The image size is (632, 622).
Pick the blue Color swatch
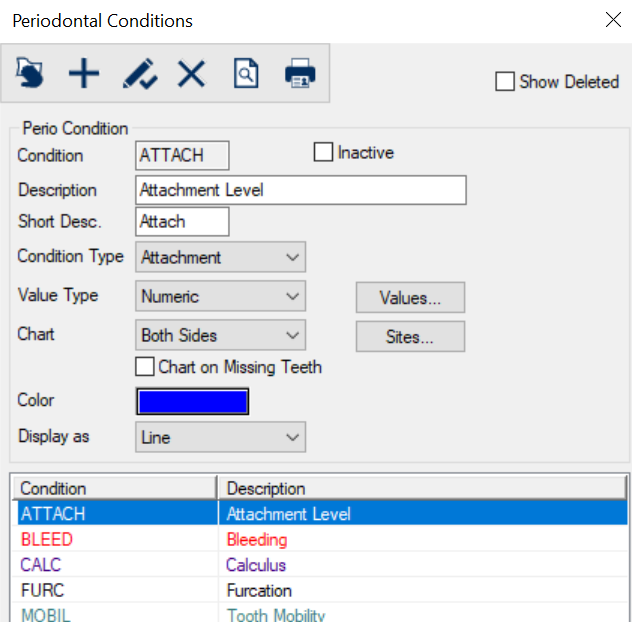(192, 401)
